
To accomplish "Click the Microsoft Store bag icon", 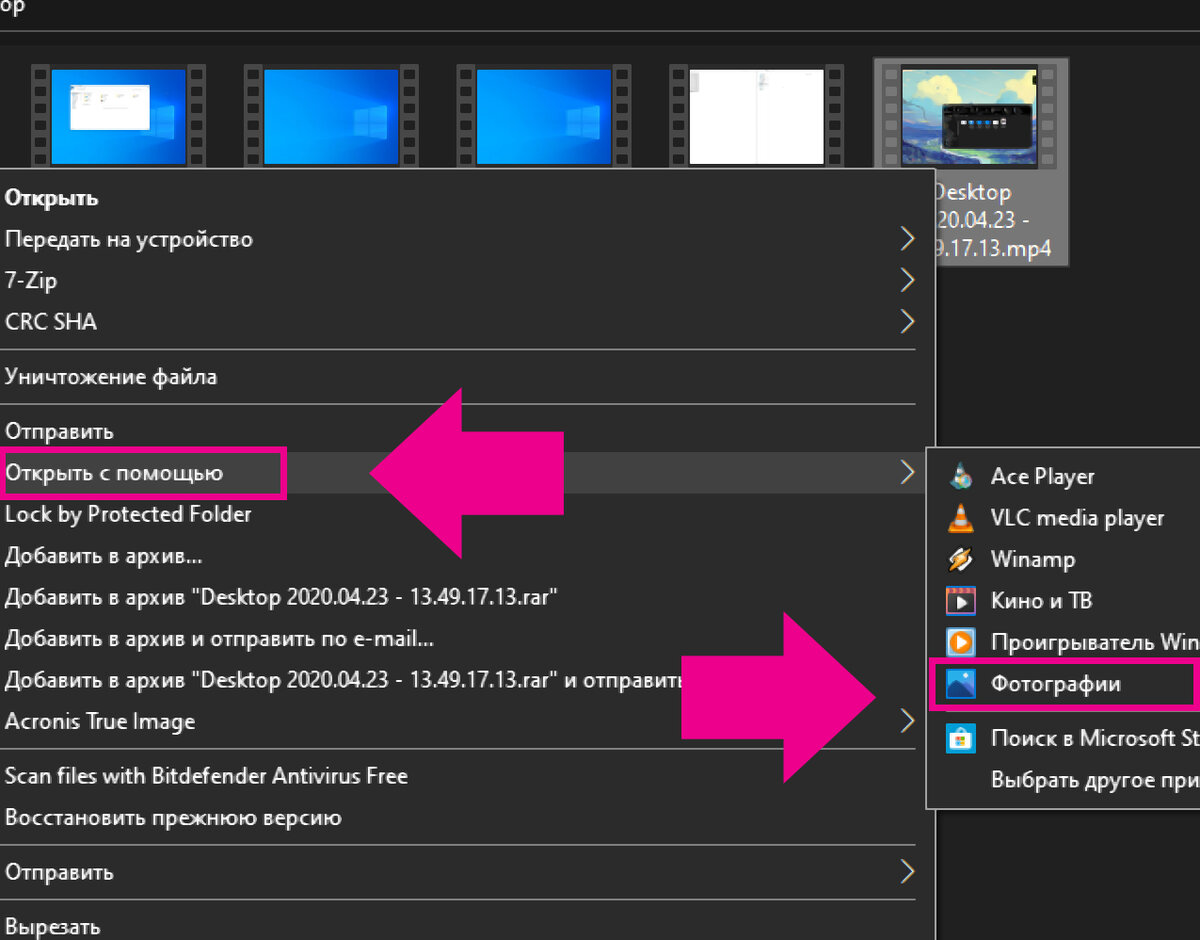I will click(960, 738).
